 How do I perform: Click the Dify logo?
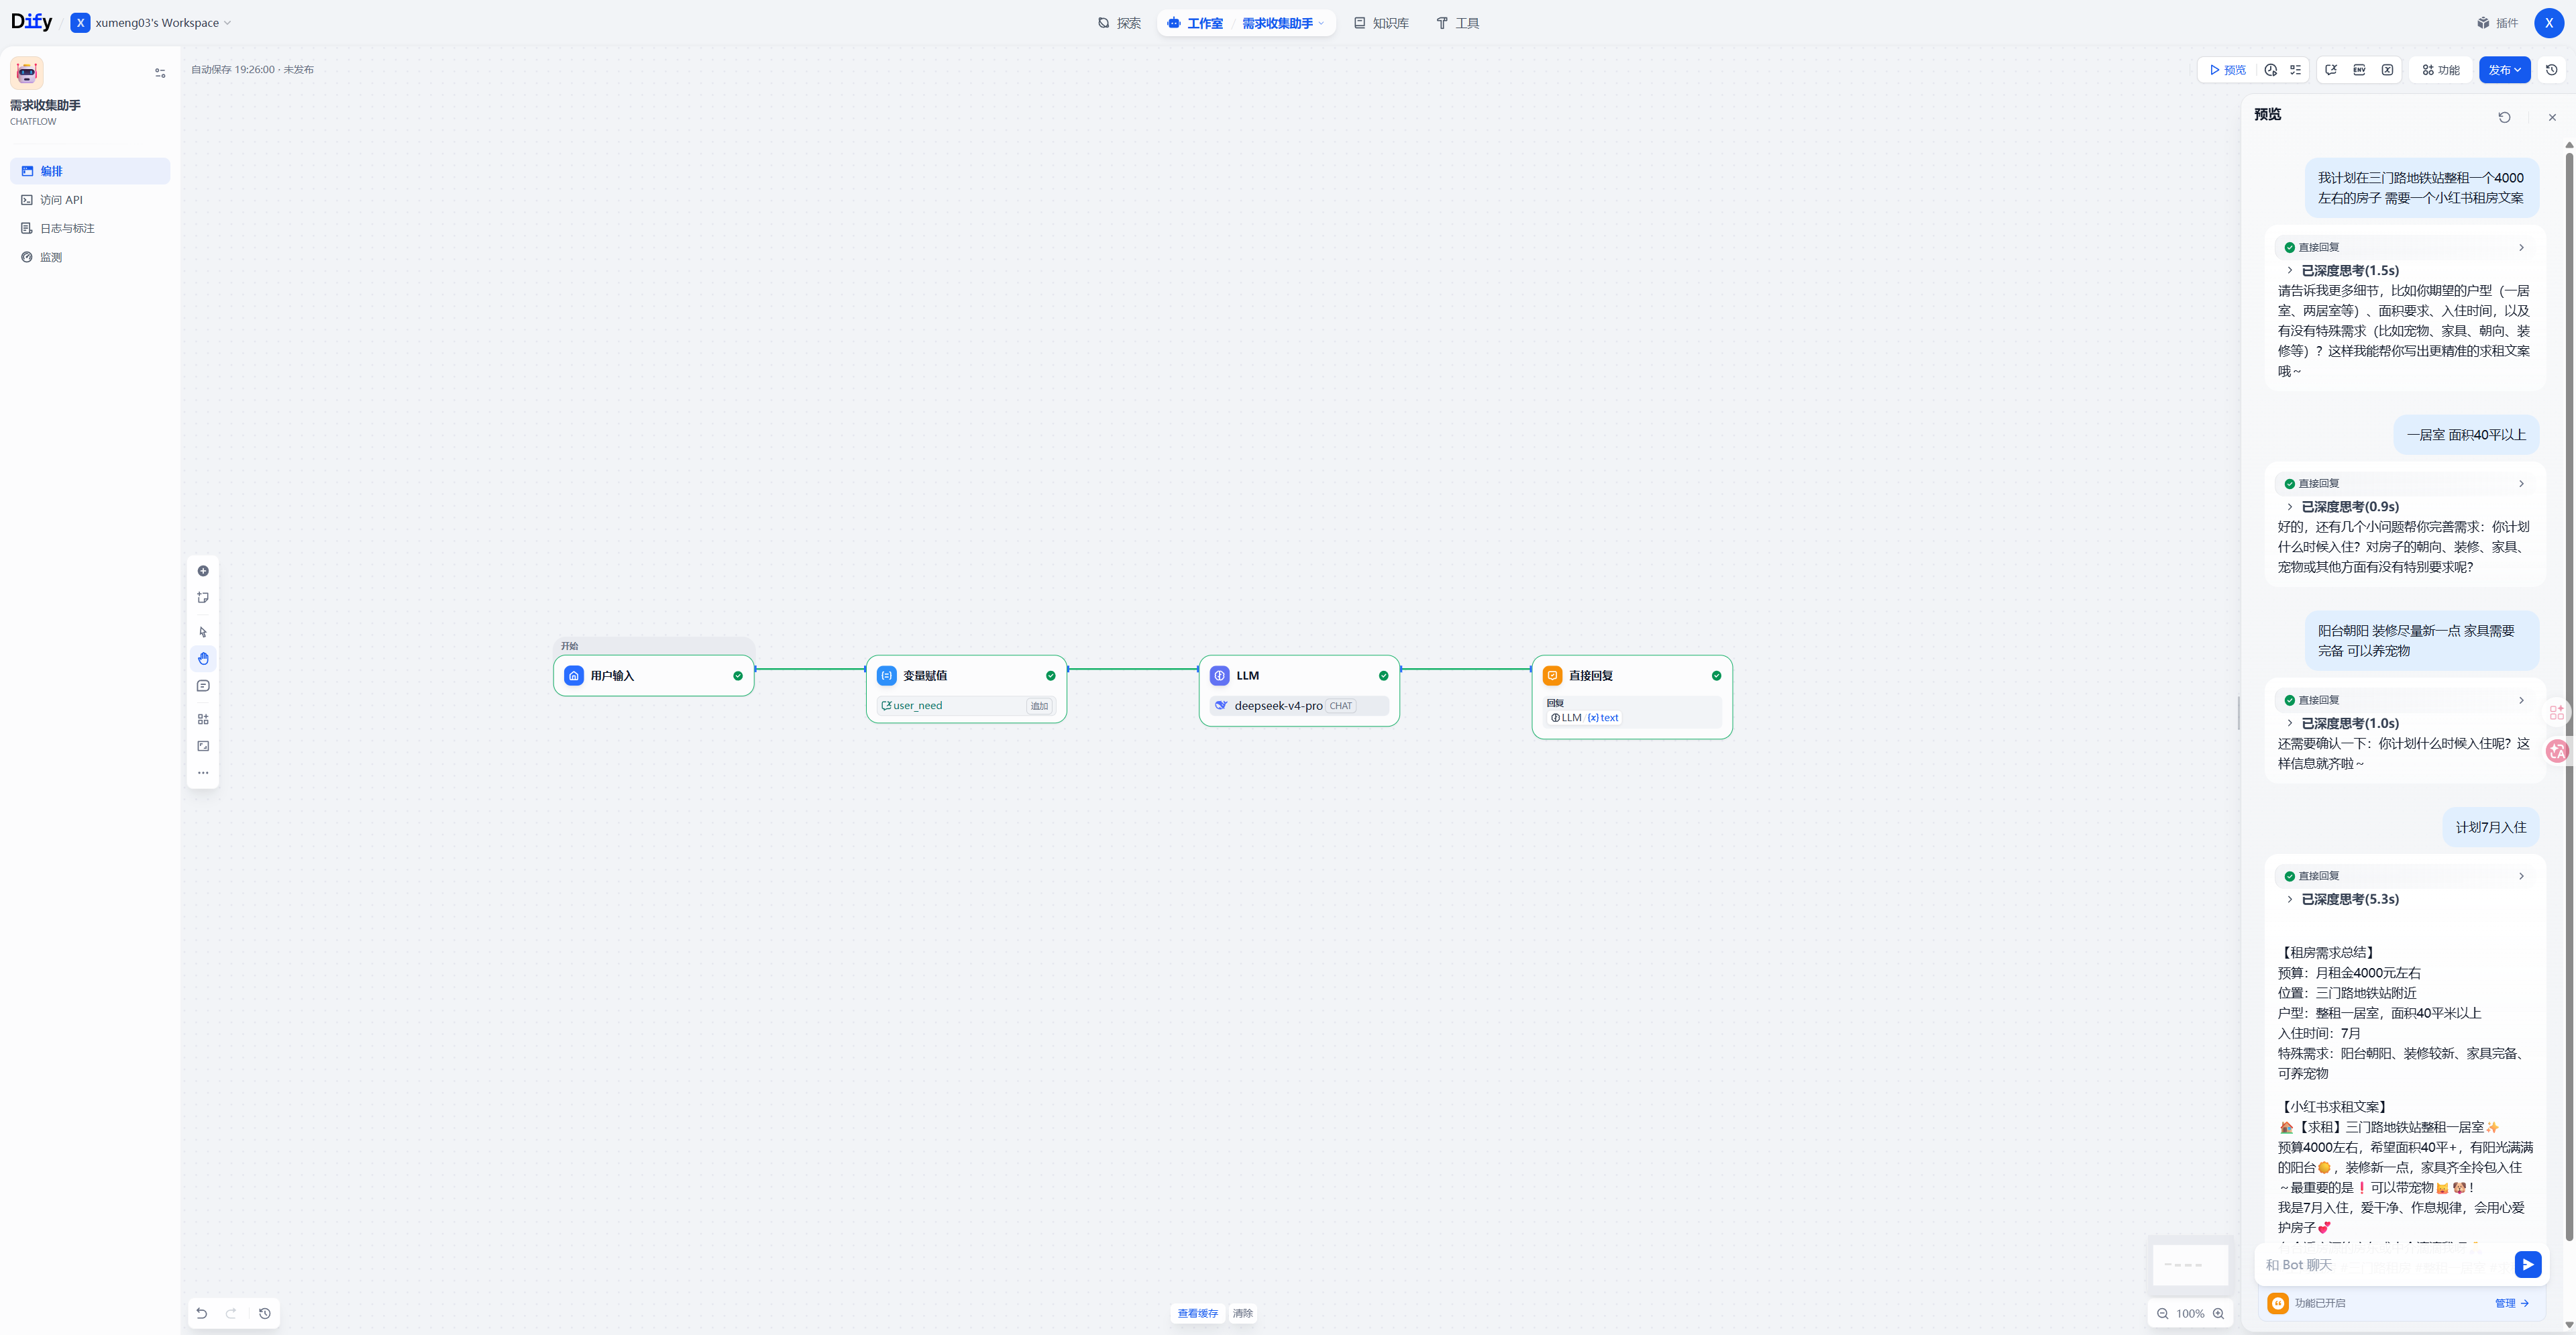(31, 22)
